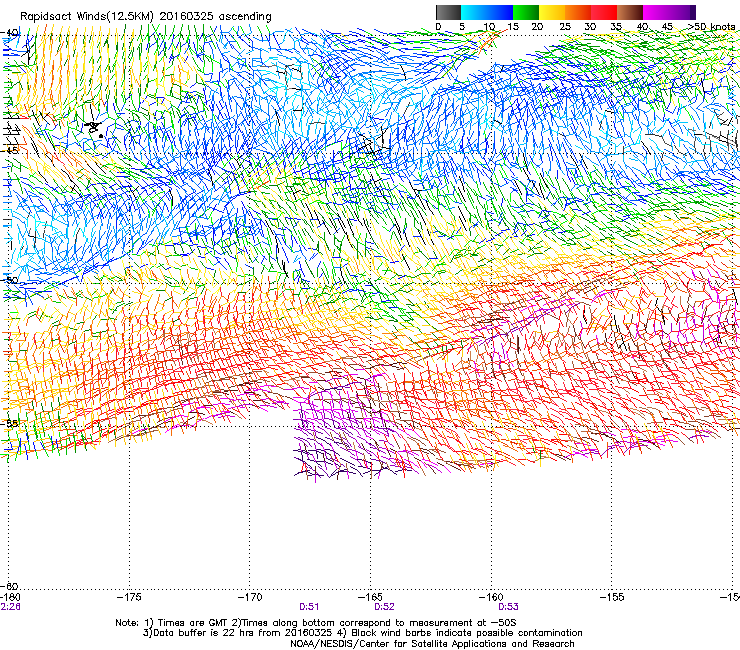Click the '-165' longitude axis label
This screenshot has height=650, width=740.
(370, 598)
